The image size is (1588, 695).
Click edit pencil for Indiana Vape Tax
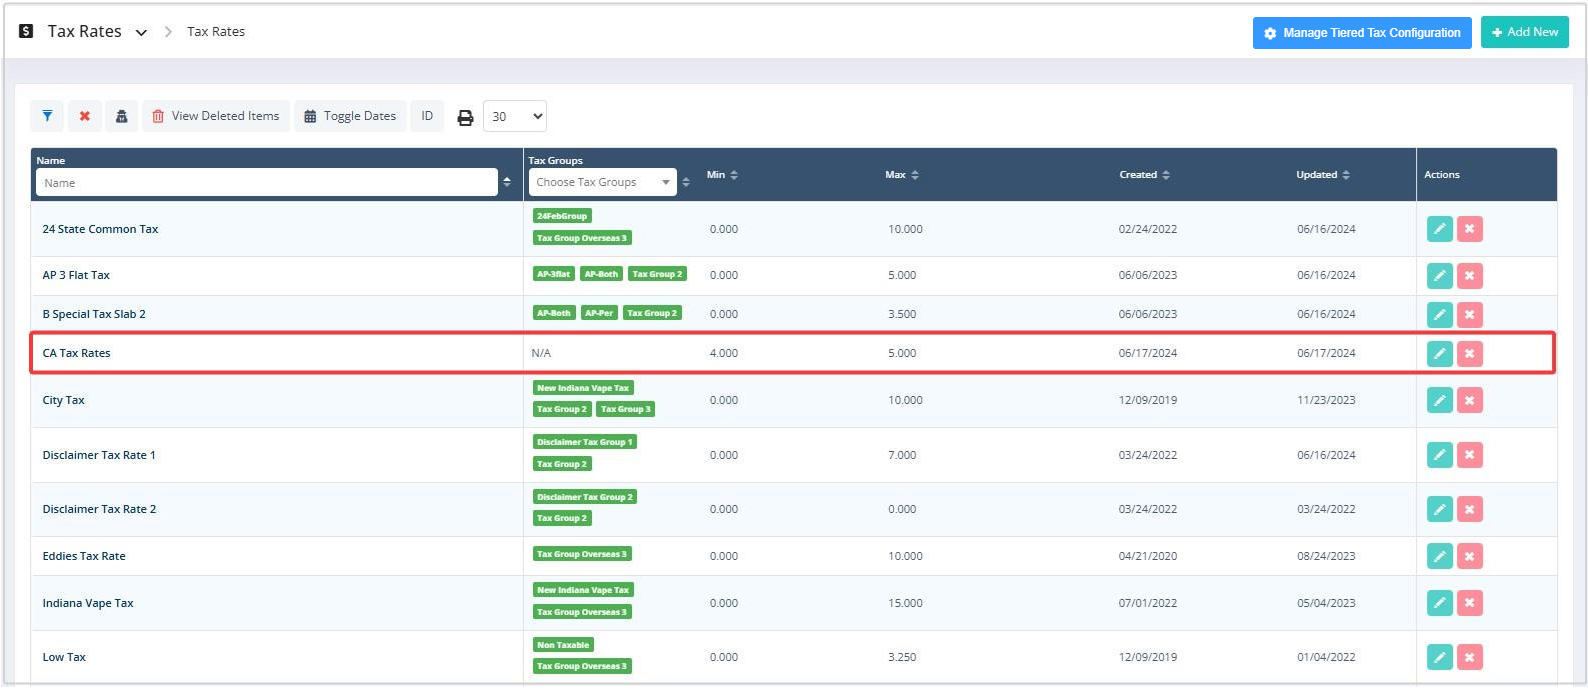[x=1439, y=603]
